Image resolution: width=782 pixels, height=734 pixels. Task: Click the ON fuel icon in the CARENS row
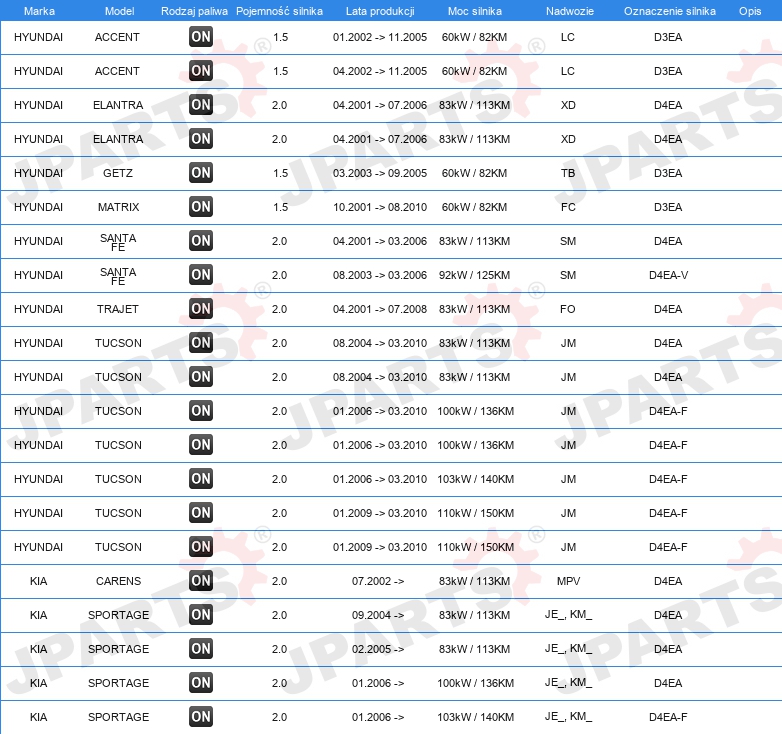coord(201,580)
